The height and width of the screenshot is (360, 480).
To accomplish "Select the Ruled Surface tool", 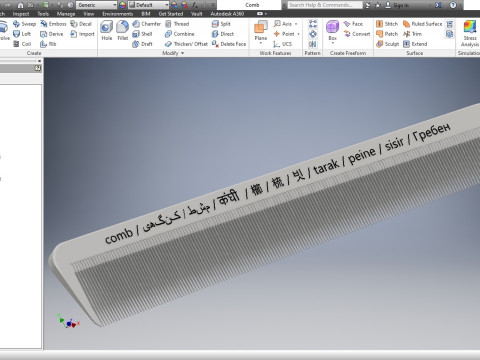I will (x=422, y=24).
